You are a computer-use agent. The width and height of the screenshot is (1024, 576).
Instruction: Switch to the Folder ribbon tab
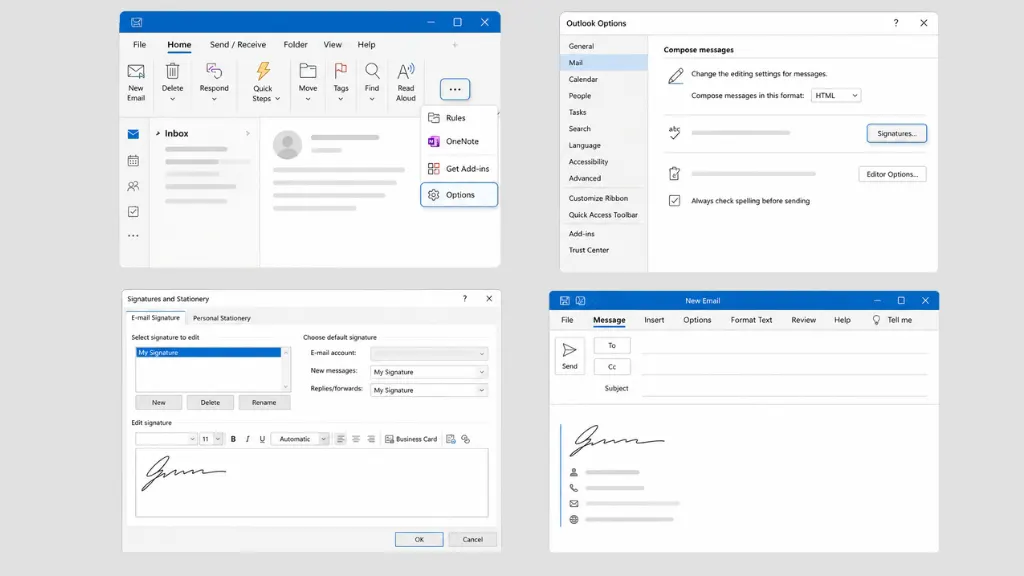(x=295, y=45)
